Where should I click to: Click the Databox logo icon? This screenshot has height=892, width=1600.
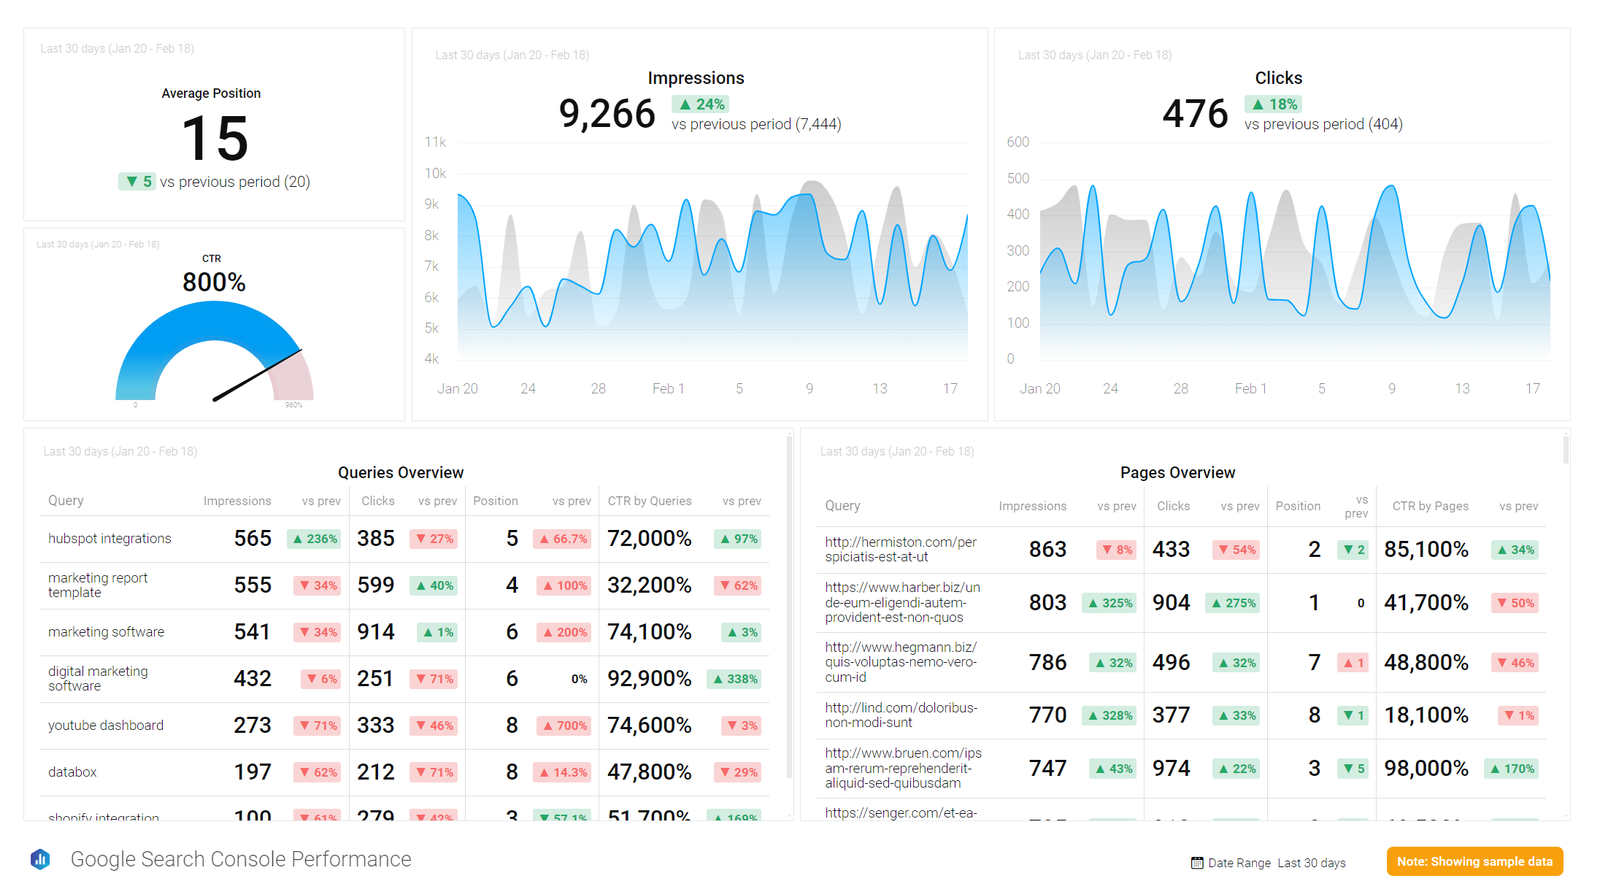pyautogui.click(x=40, y=859)
